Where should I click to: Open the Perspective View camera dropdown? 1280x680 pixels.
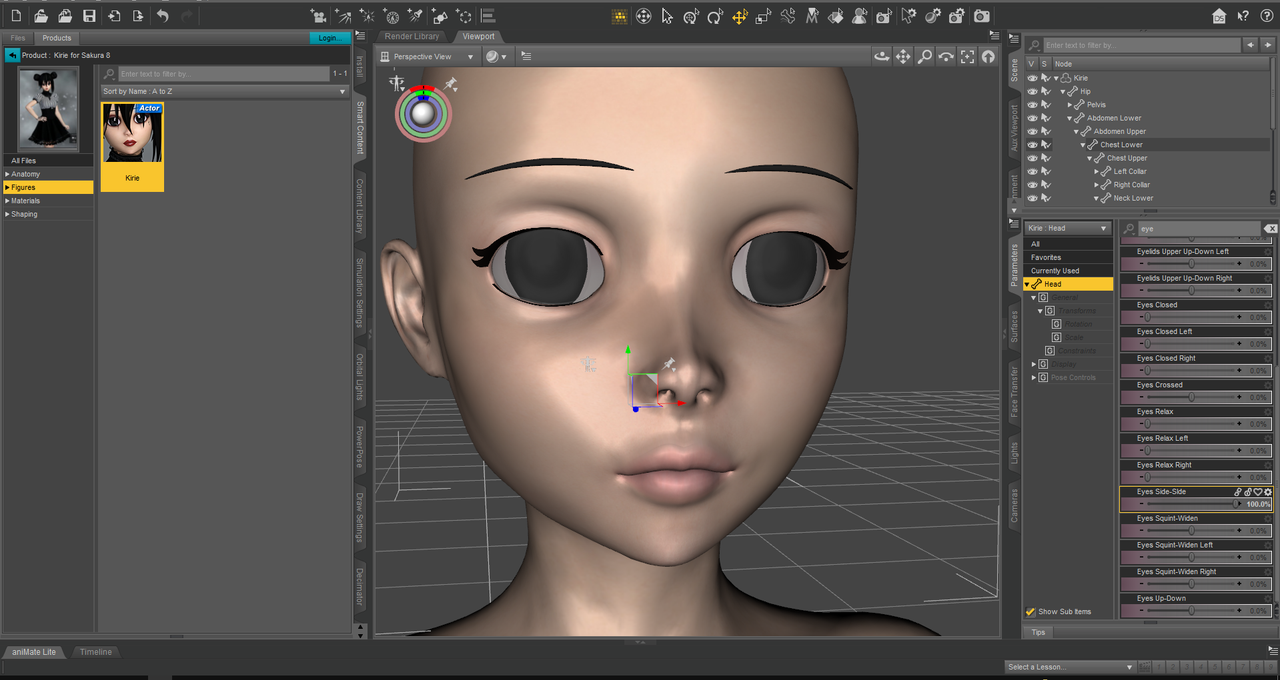[x=427, y=57]
